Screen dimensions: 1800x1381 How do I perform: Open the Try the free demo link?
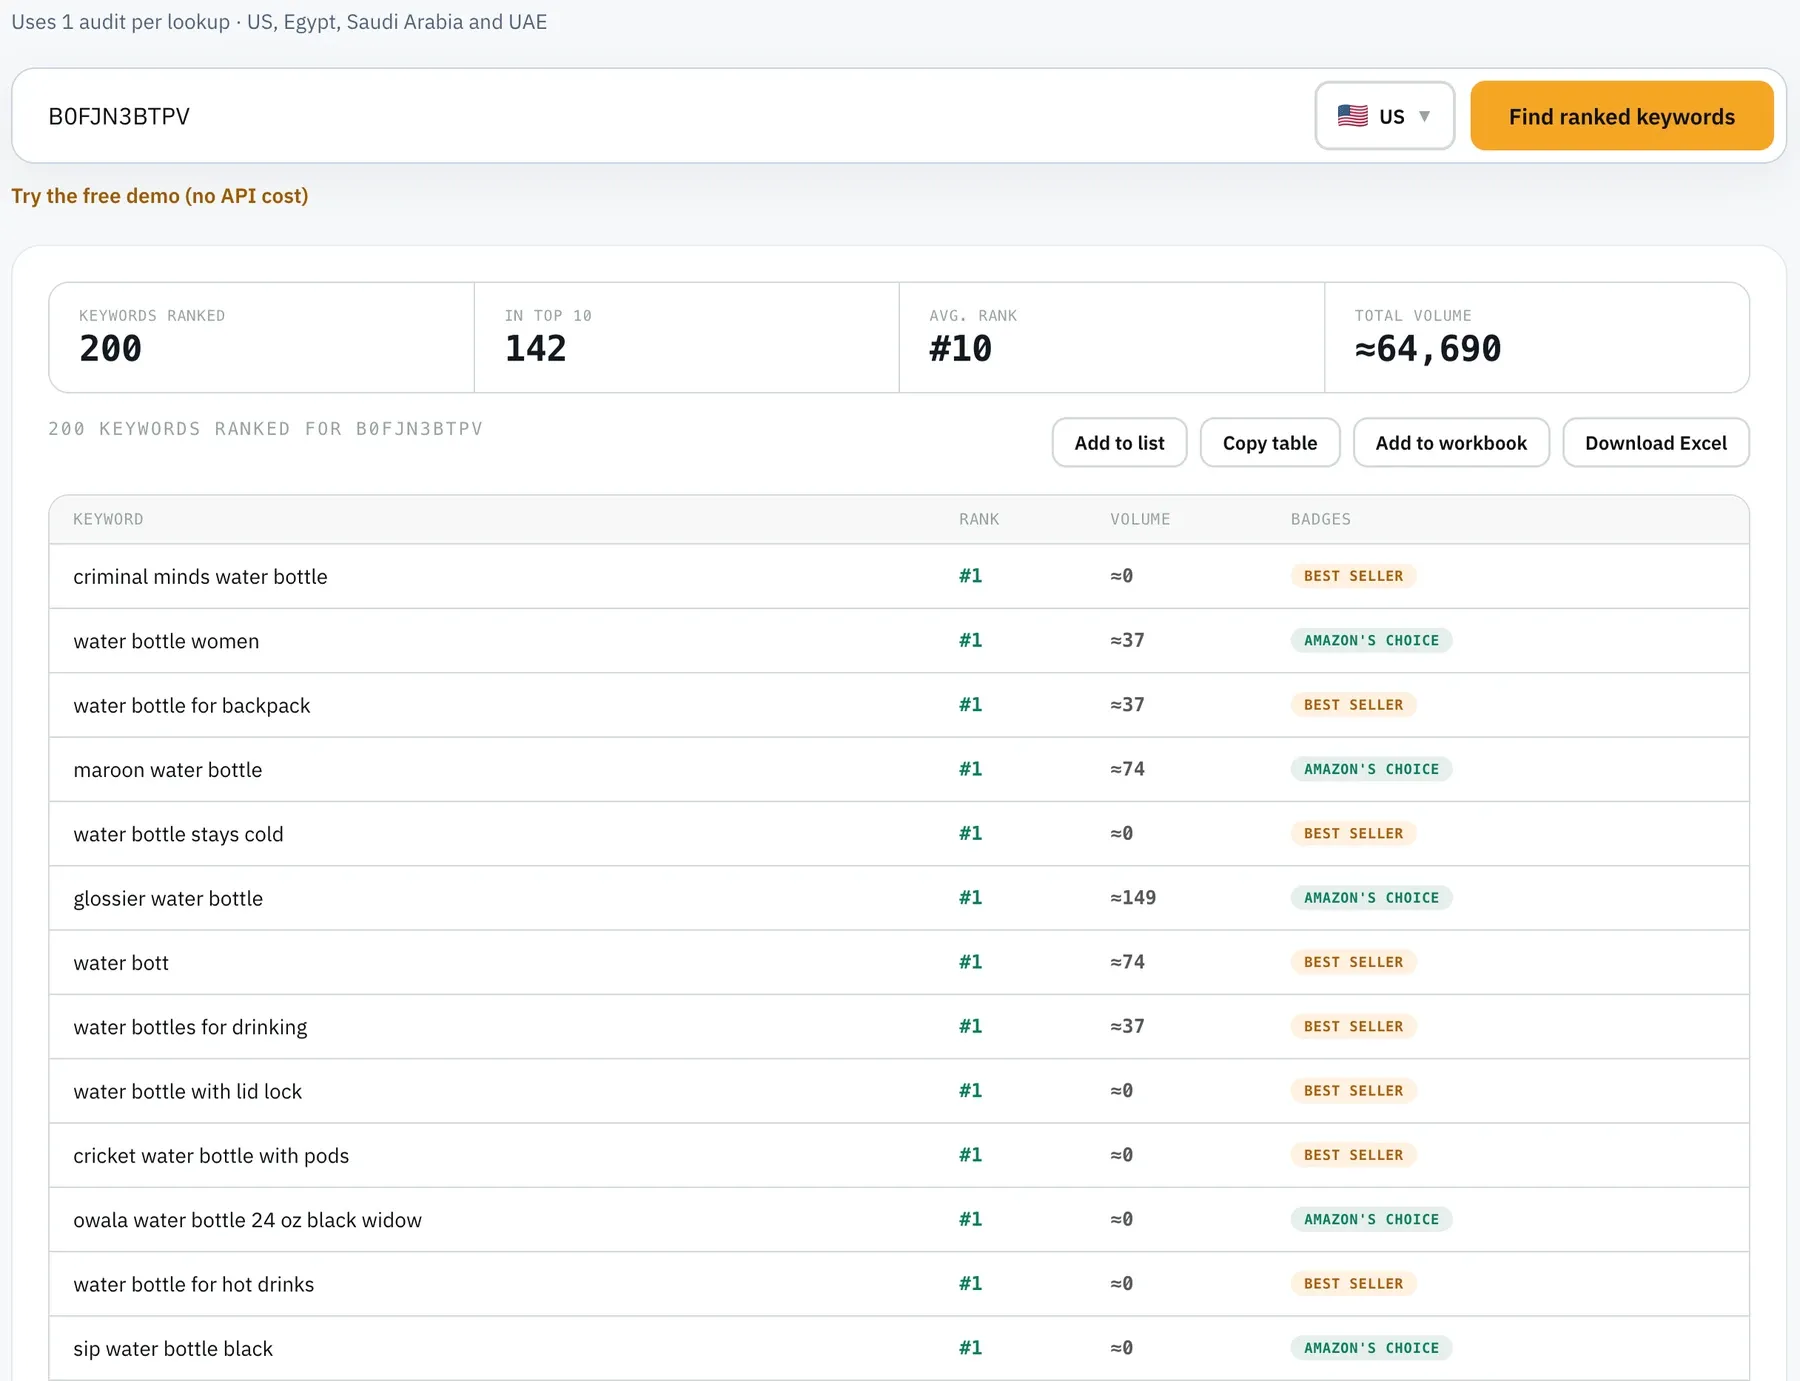[160, 196]
